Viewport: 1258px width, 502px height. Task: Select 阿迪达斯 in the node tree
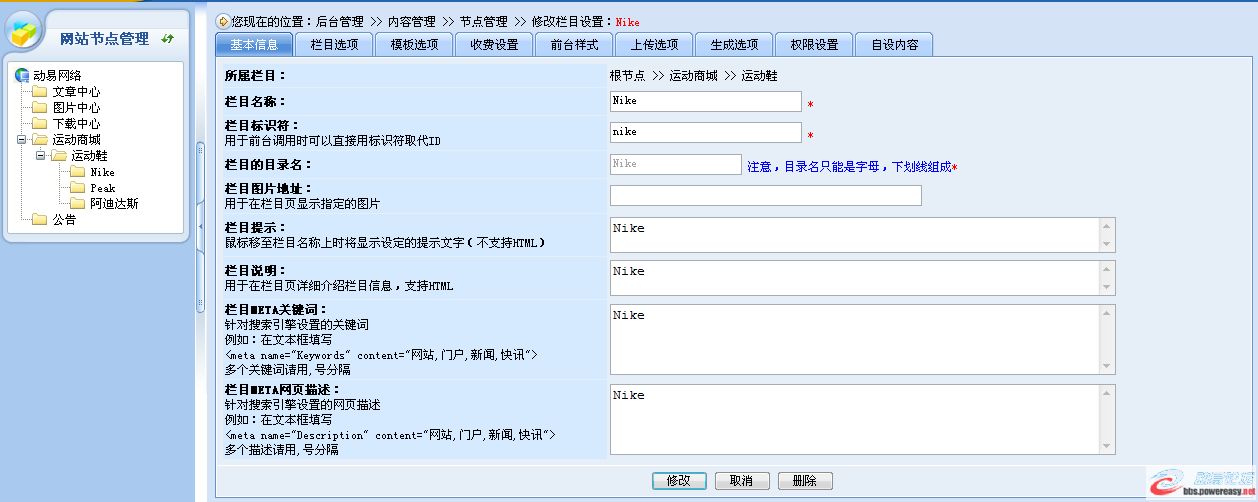point(114,204)
